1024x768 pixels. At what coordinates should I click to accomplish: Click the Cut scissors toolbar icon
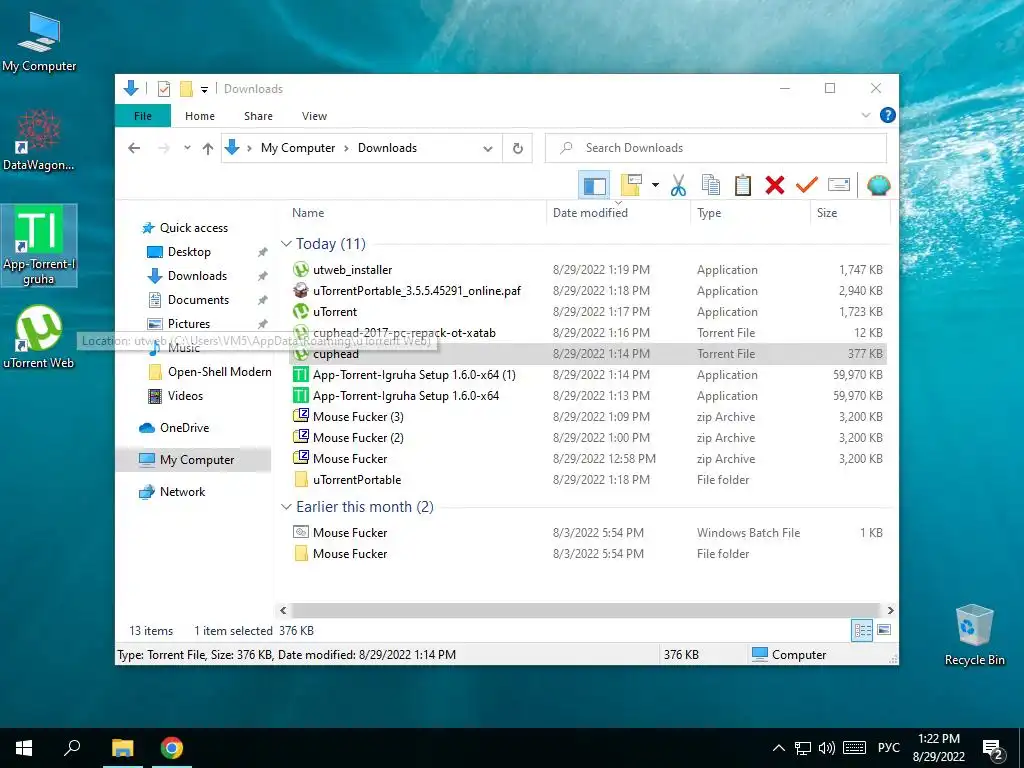[679, 185]
